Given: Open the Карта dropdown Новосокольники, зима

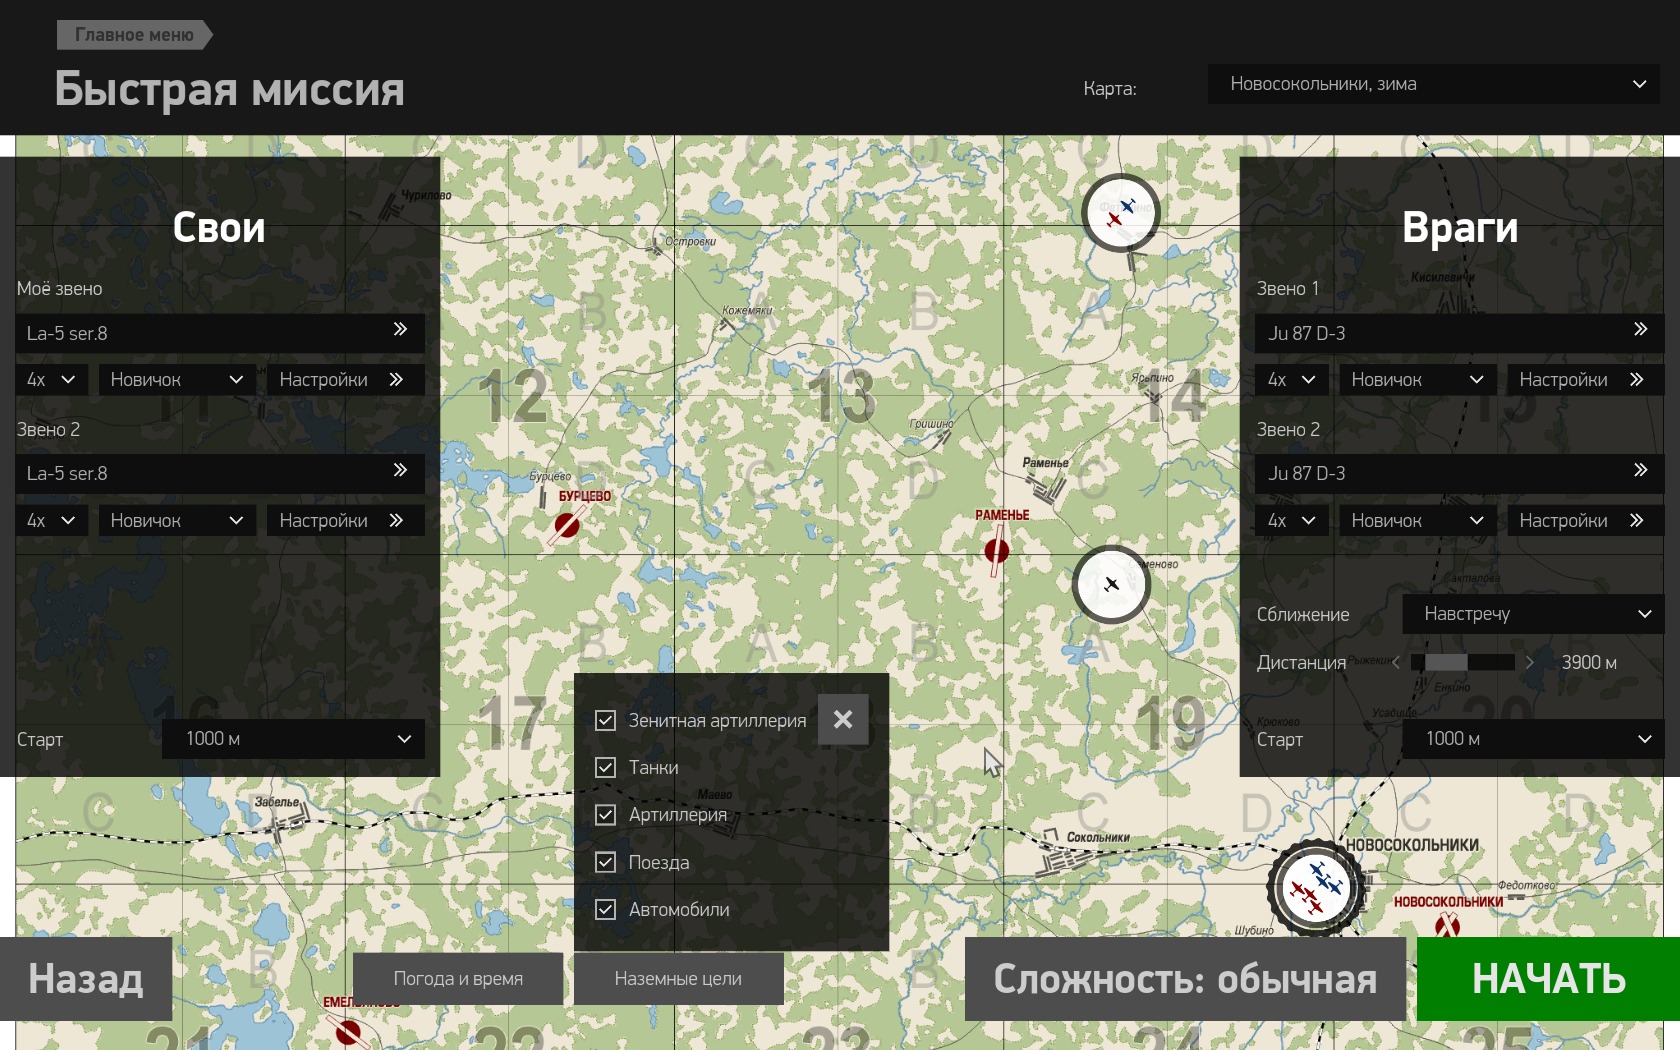Looking at the screenshot, I should point(1433,84).
